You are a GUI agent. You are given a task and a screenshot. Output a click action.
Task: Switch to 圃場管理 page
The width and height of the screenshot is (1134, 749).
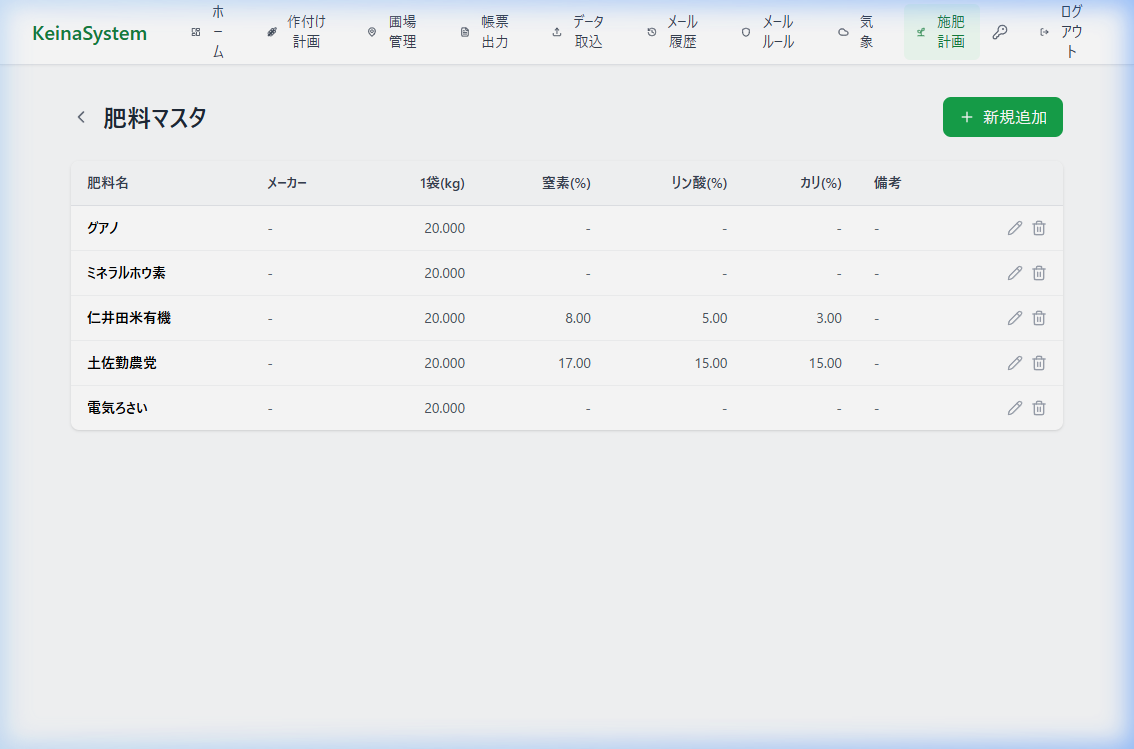coord(393,32)
